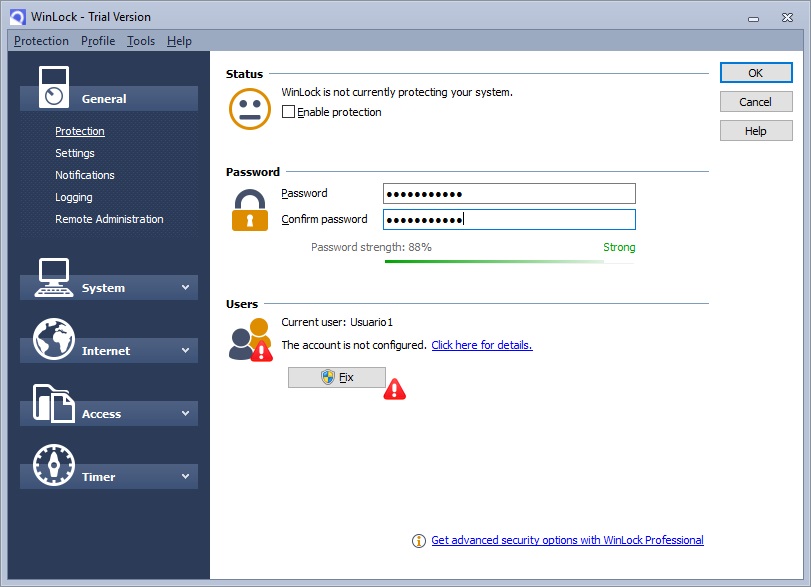Click the 'Password strength: 88%' text
This screenshot has height=587, width=811.
tap(371, 247)
